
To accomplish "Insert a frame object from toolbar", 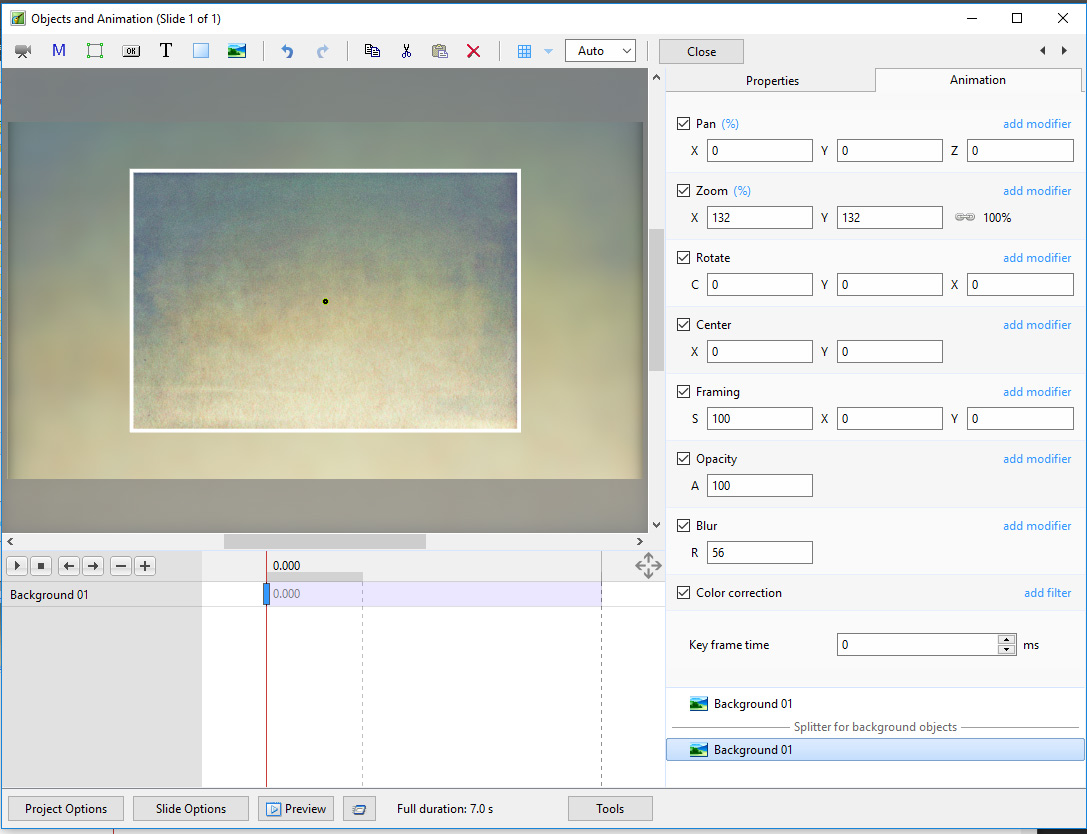I will pos(95,51).
